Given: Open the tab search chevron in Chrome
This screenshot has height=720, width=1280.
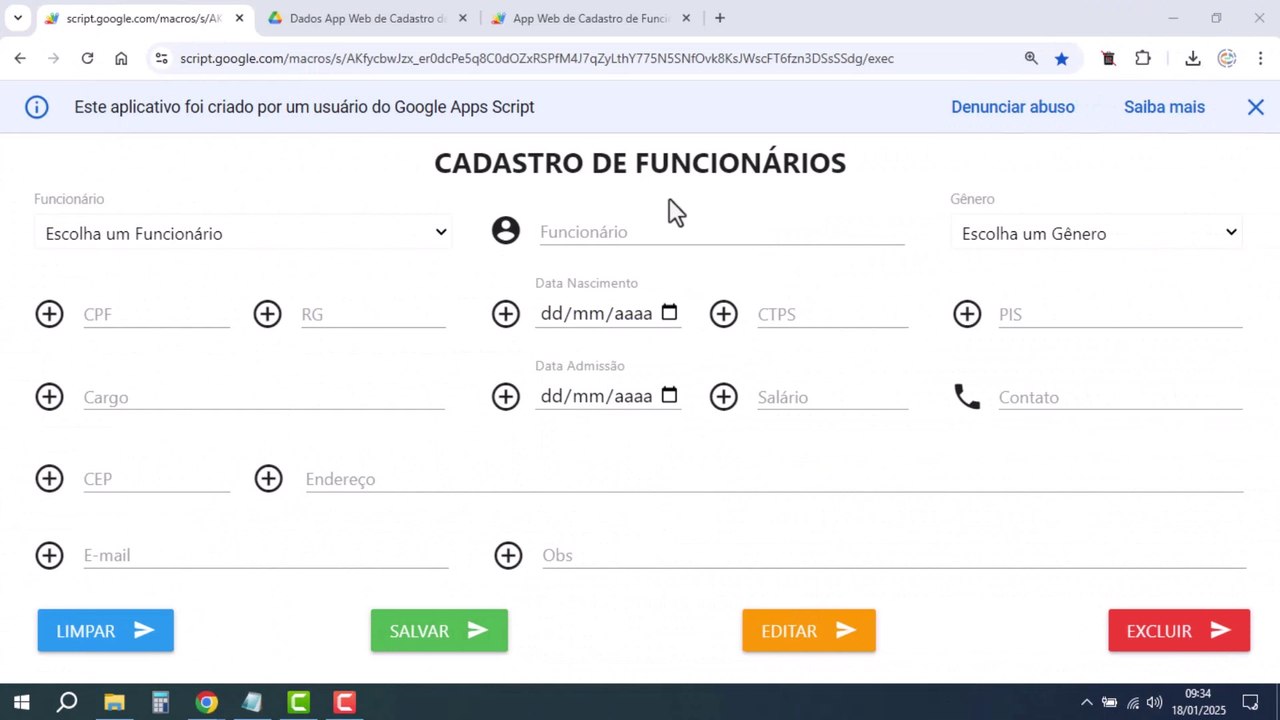Looking at the screenshot, I should (17, 18).
